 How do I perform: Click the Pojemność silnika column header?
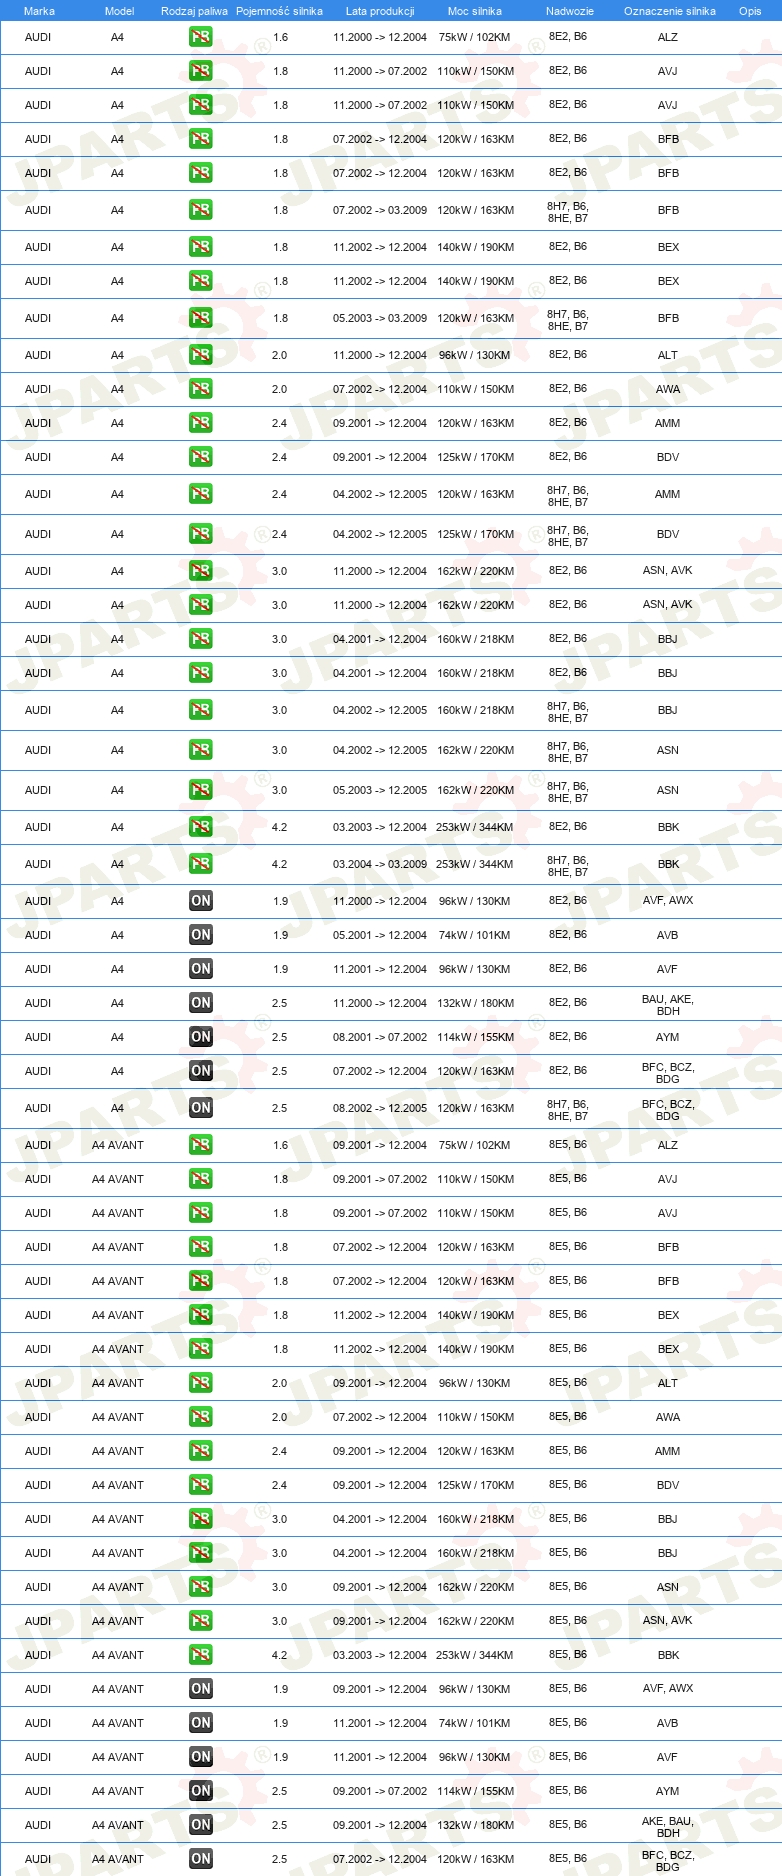coord(279,11)
